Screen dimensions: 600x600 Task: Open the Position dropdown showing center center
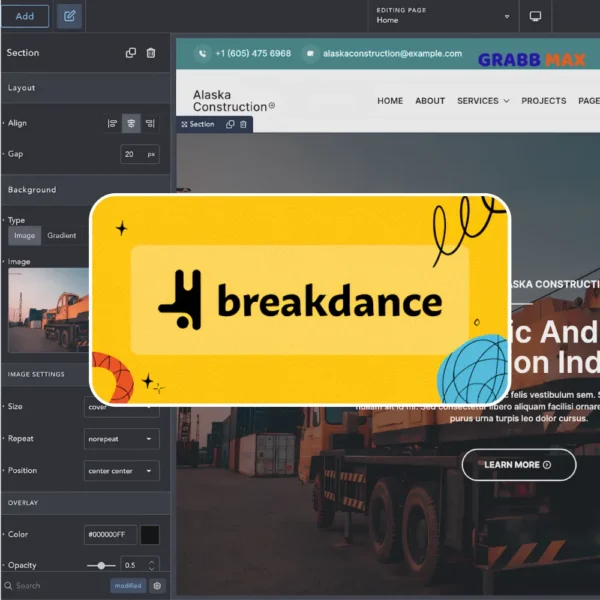click(122, 471)
